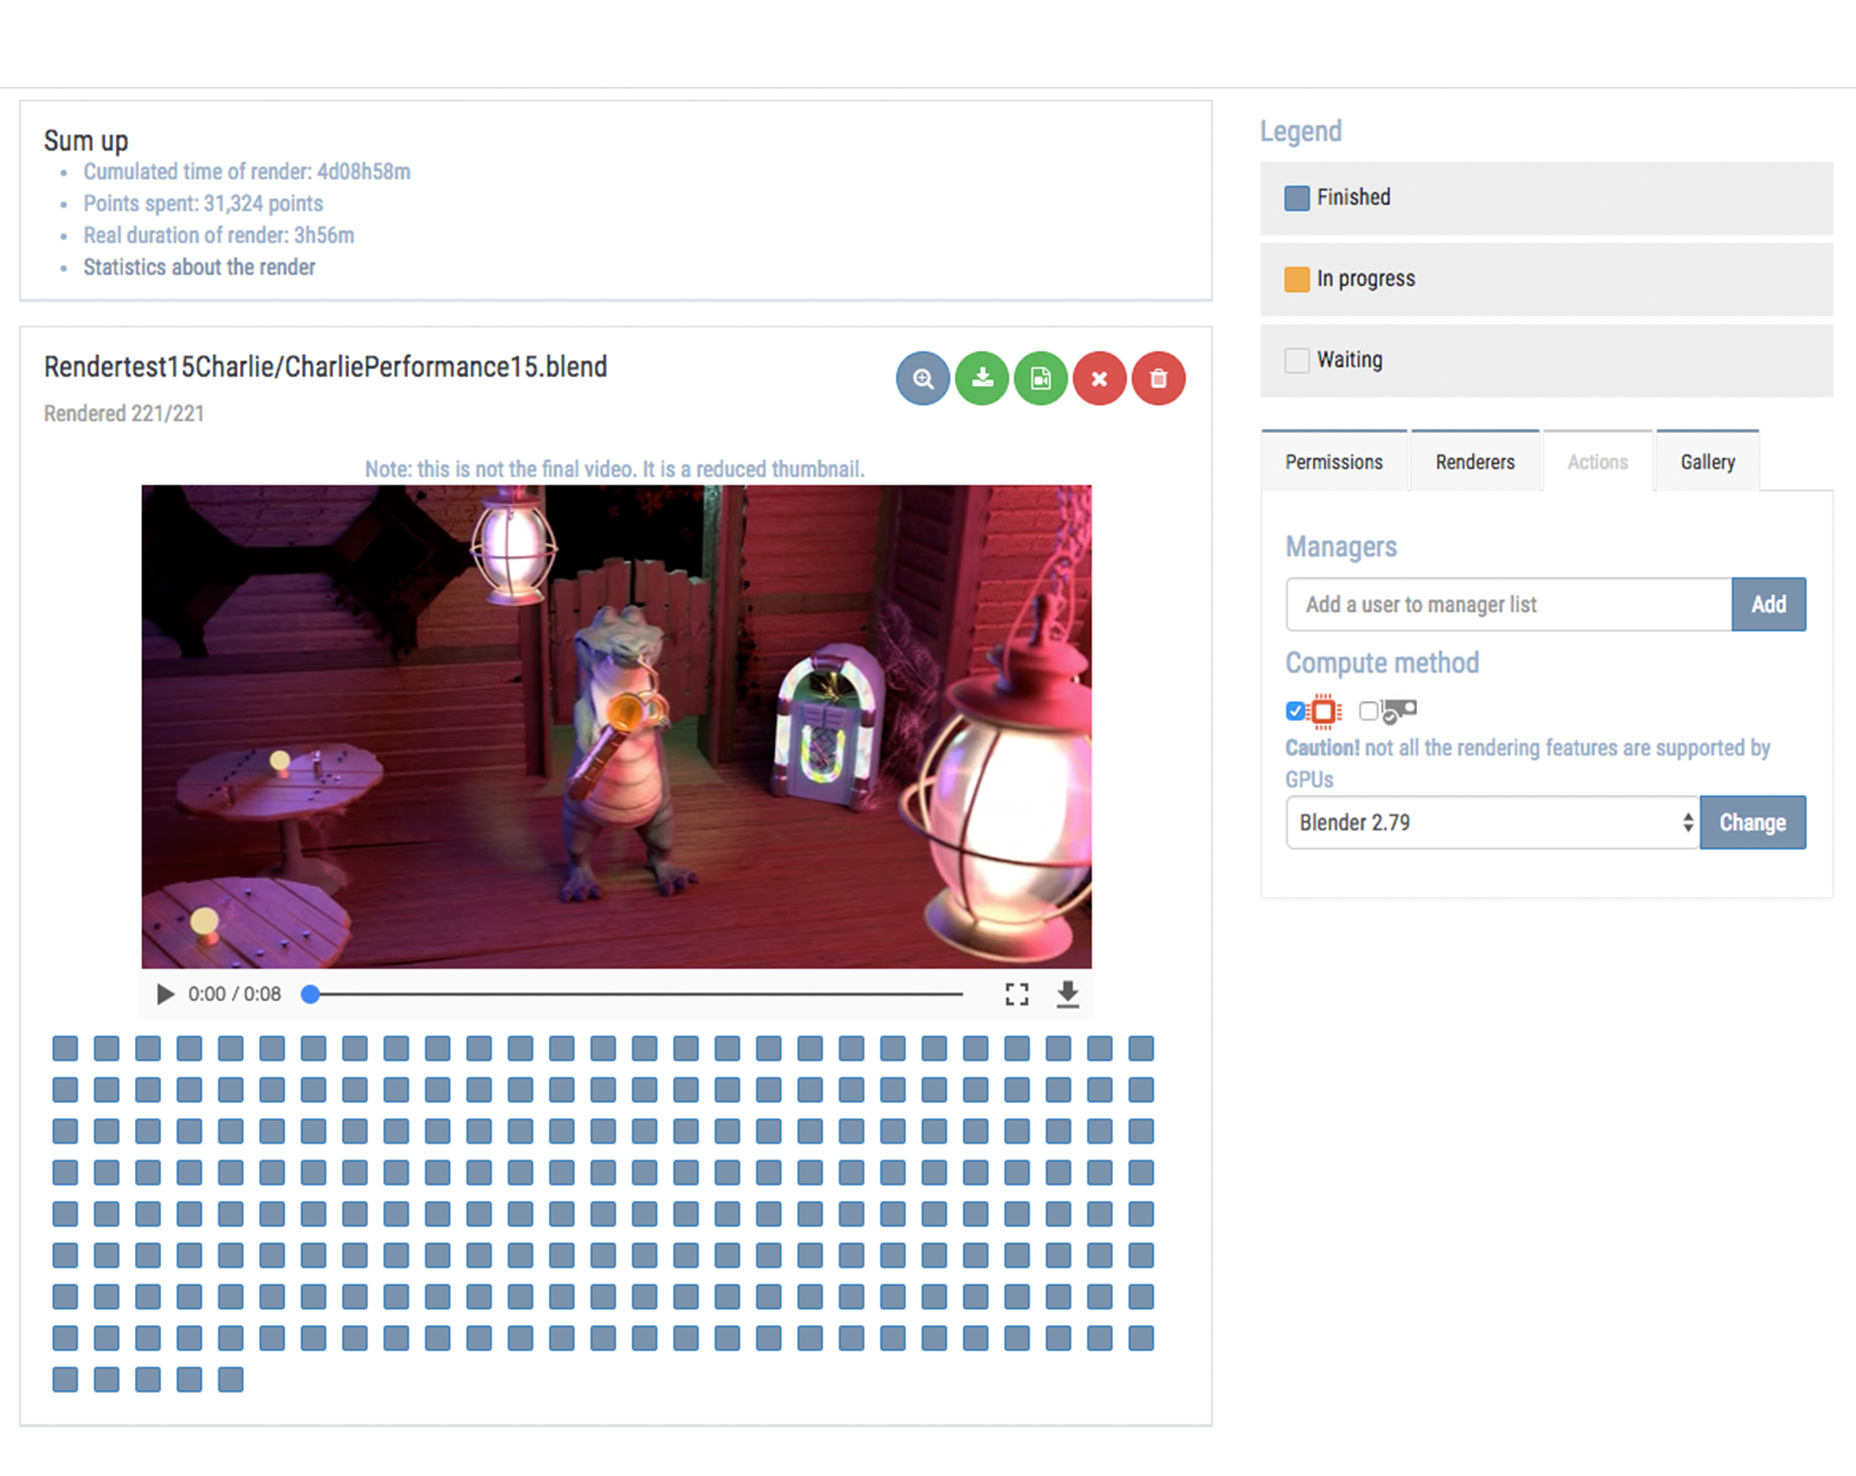
Task: Click the 0:00 / 0:08 video time display
Action: (x=234, y=994)
